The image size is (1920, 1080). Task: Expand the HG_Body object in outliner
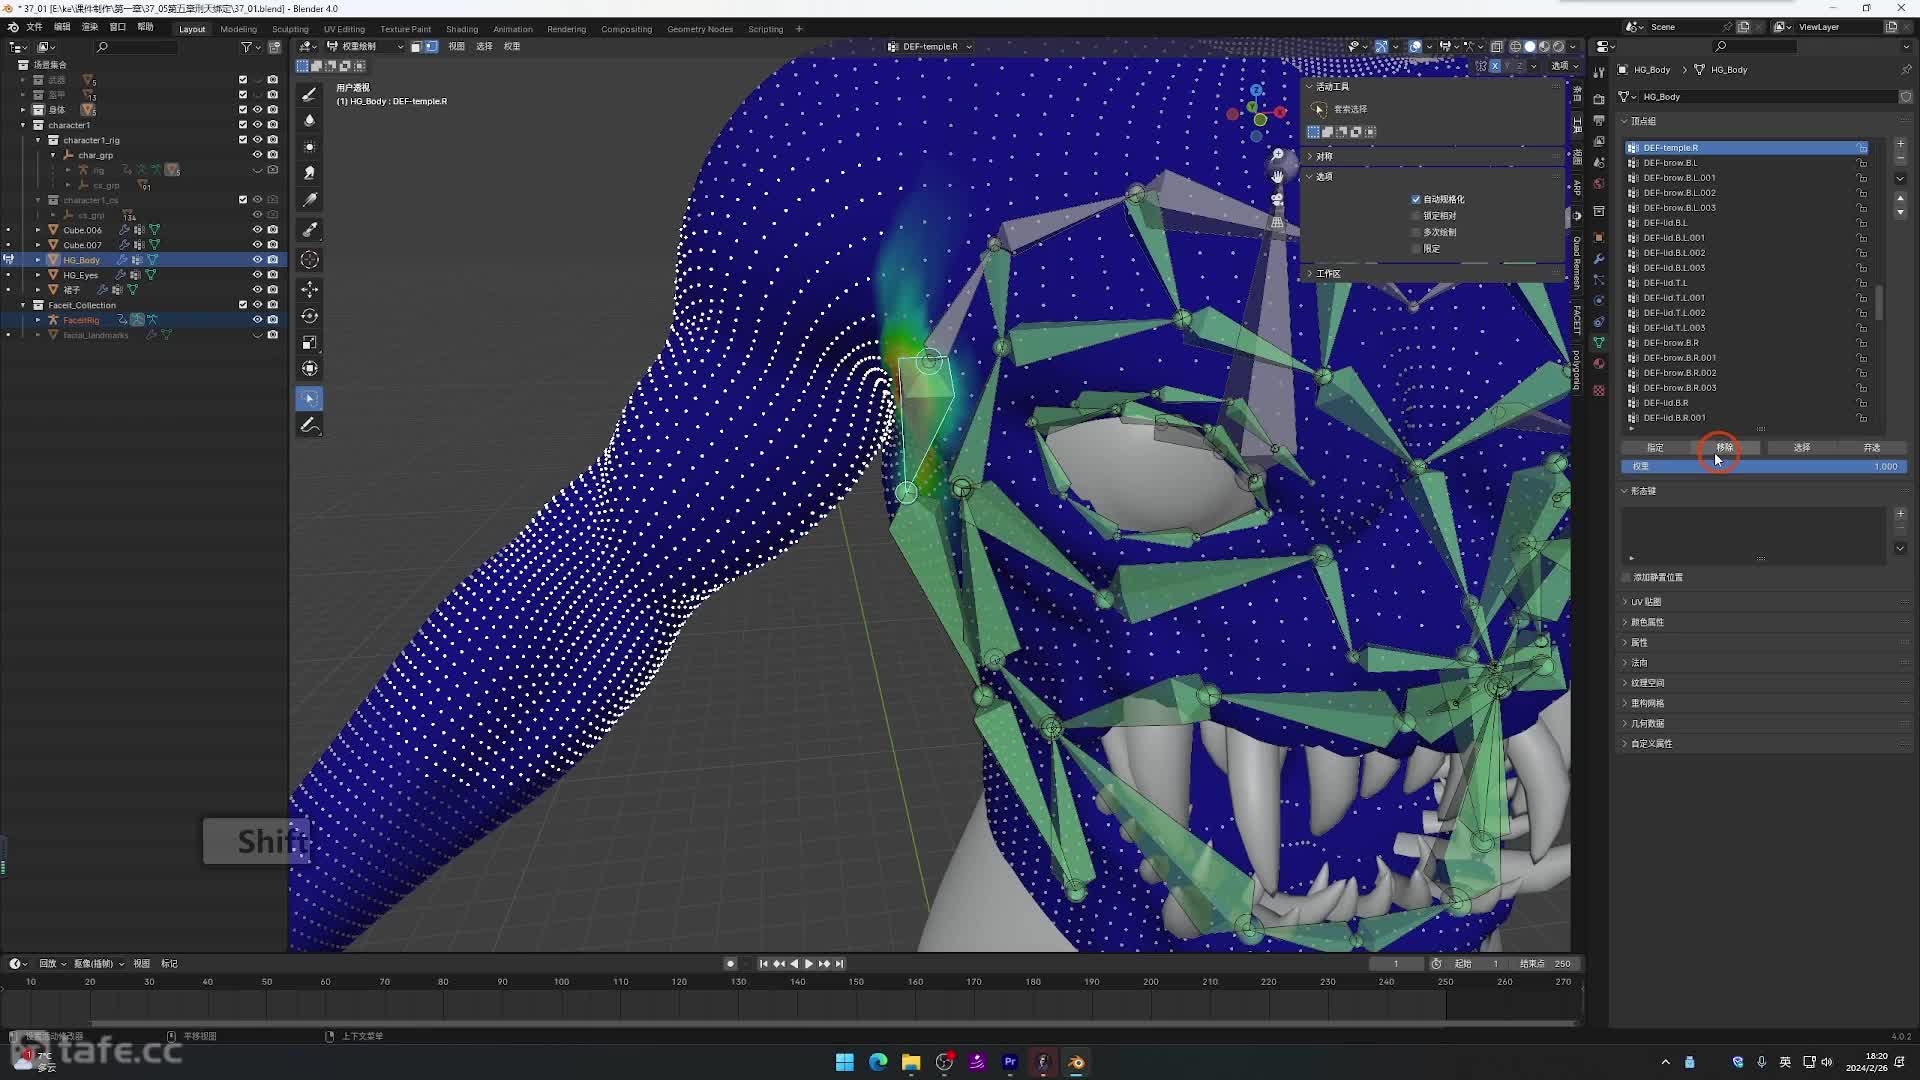coord(38,260)
